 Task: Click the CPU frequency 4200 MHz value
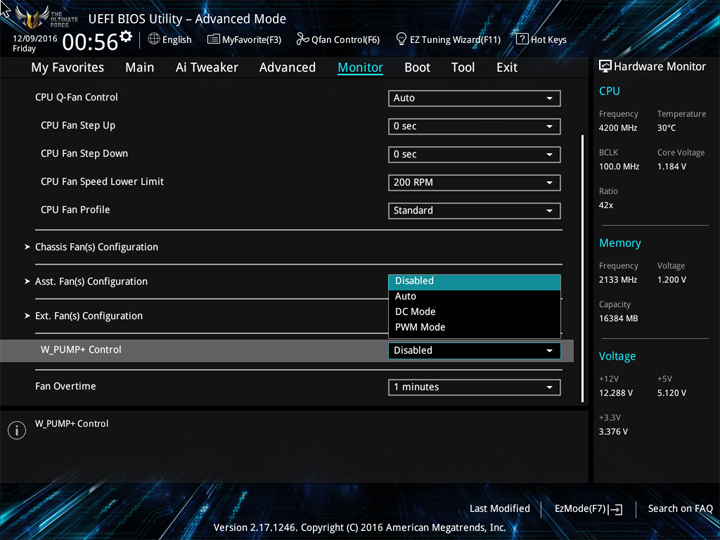pyautogui.click(x=618, y=128)
